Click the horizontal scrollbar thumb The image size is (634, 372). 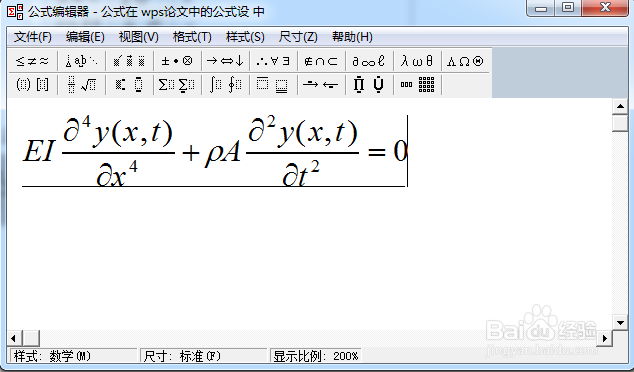(x=31, y=338)
